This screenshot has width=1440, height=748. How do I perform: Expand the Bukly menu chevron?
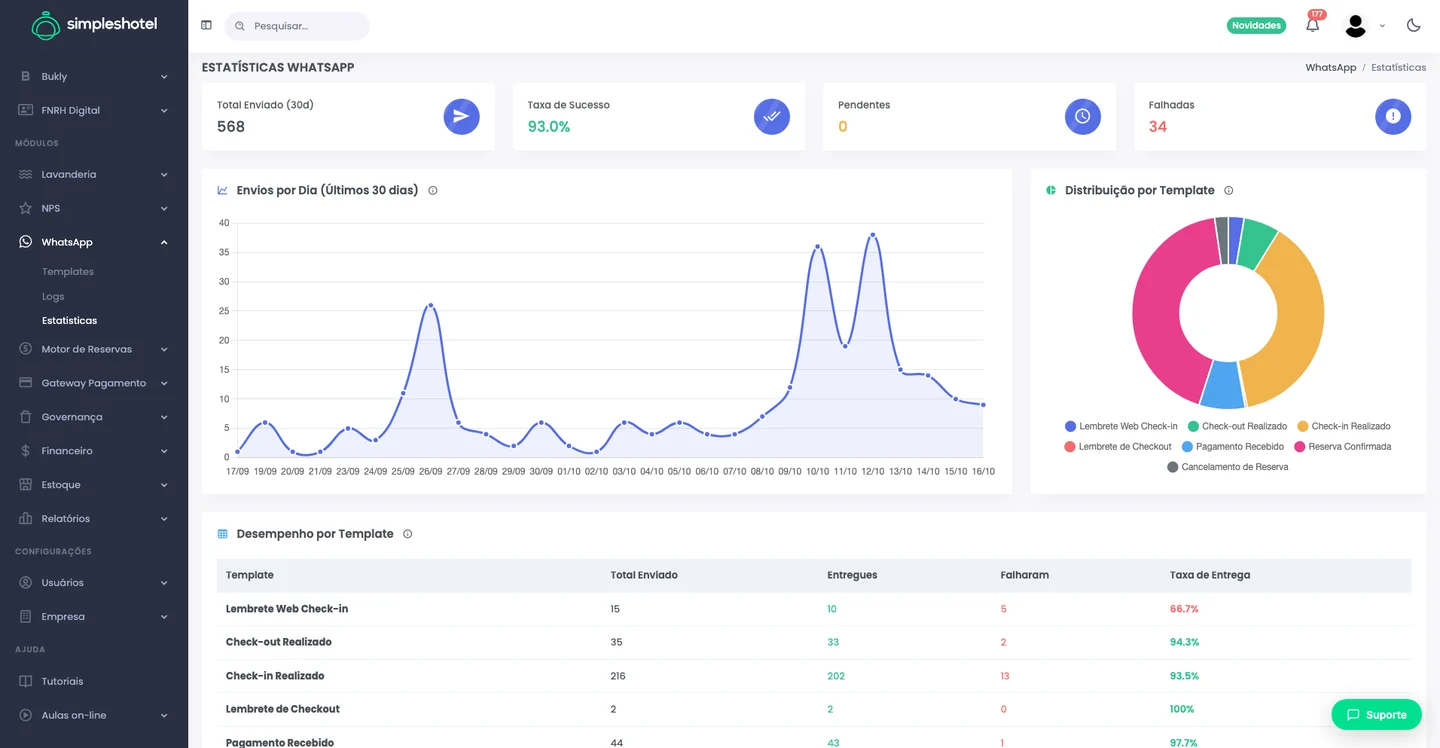coord(164,77)
